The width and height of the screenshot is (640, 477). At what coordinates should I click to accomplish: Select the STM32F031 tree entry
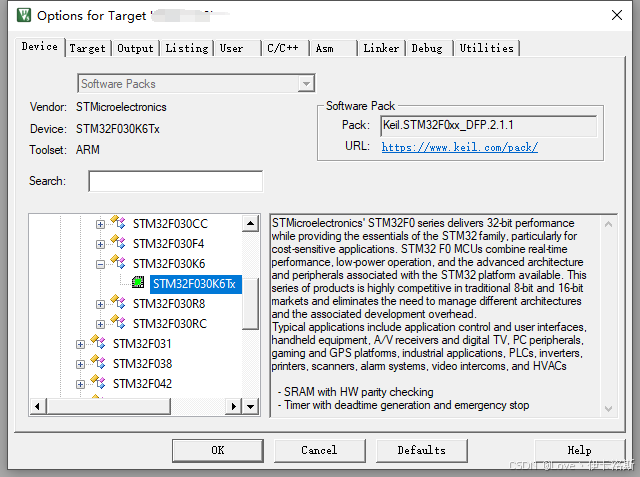[x=142, y=344]
